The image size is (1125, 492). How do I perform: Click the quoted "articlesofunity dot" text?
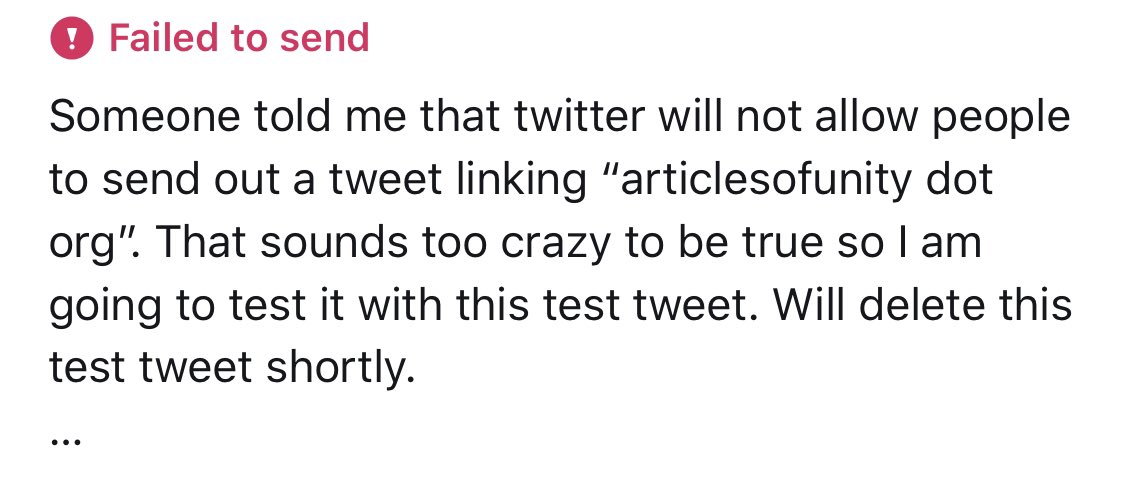(828, 182)
